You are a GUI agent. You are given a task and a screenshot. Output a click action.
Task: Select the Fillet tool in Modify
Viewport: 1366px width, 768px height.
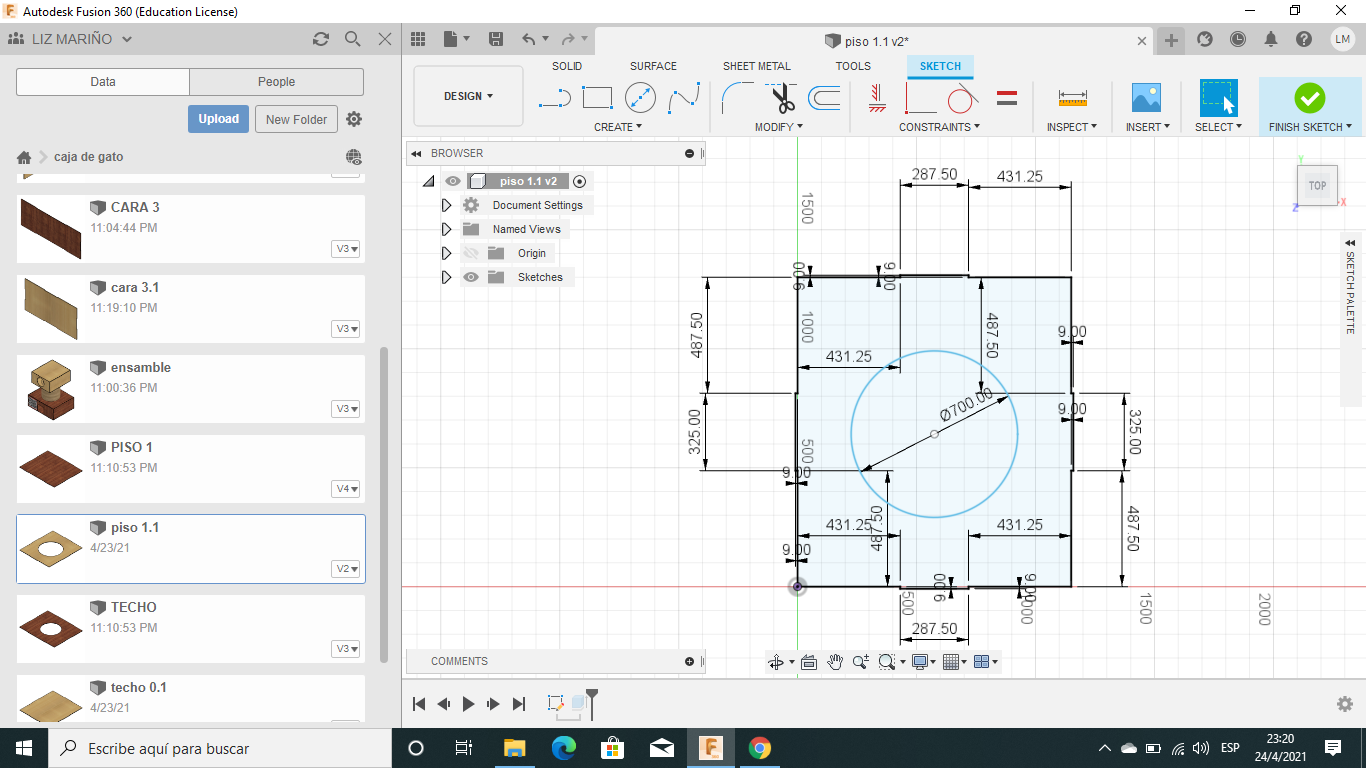738,98
